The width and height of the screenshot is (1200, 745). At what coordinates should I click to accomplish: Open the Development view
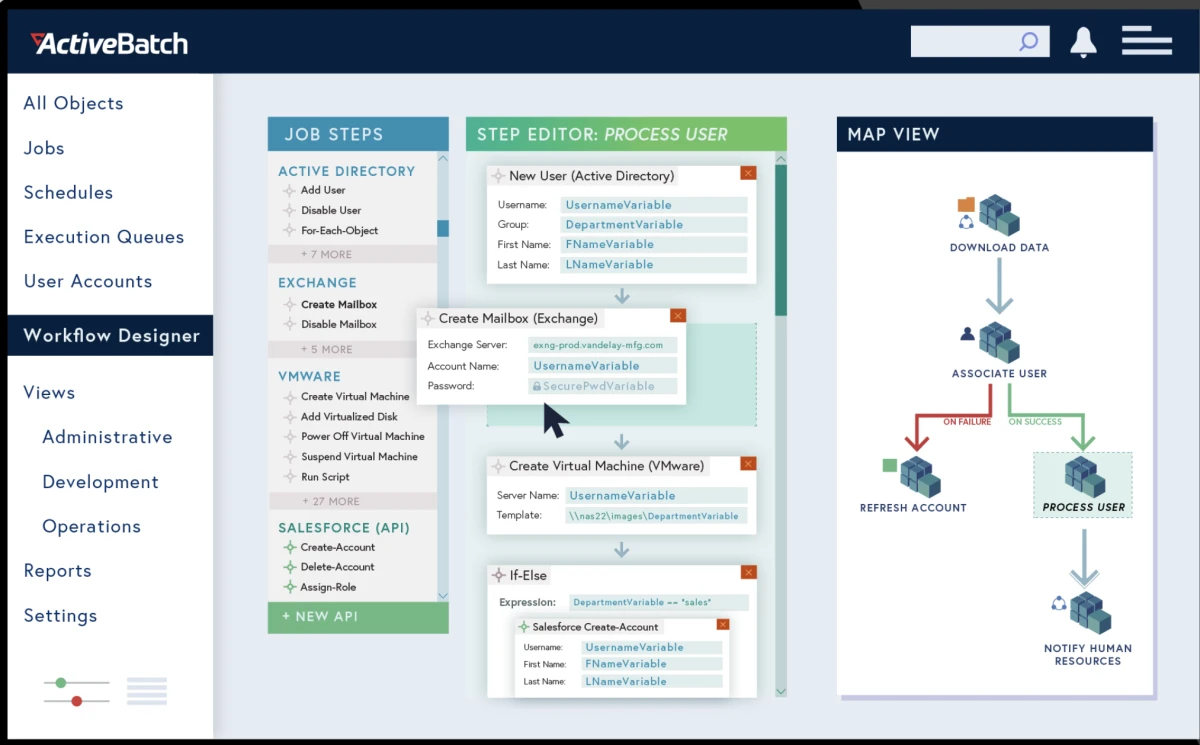(x=101, y=482)
